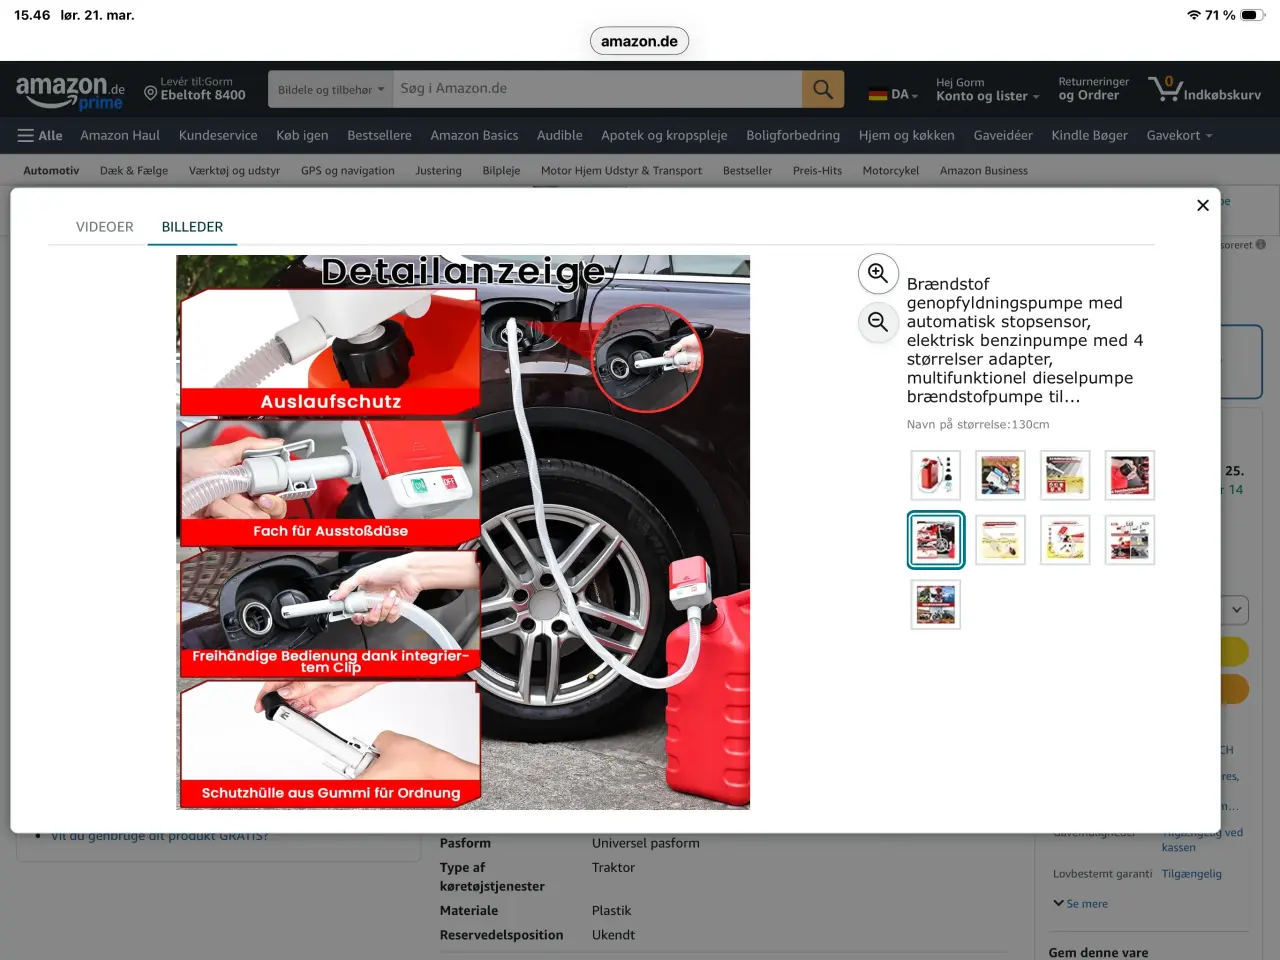Select the first thumbnail showing red canister pump
1280x960 pixels.
(x=936, y=475)
